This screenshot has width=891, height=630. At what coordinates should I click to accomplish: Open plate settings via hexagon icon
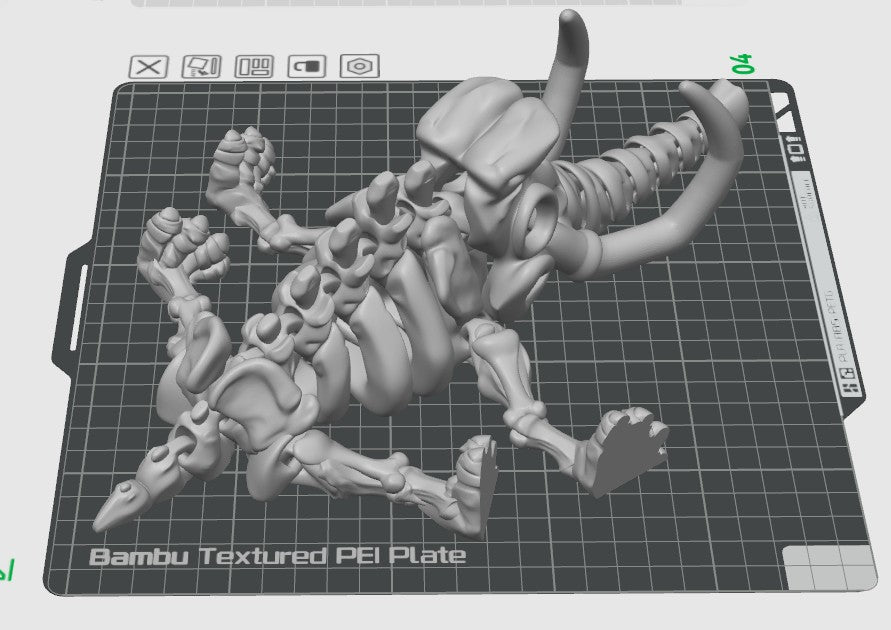[360, 67]
